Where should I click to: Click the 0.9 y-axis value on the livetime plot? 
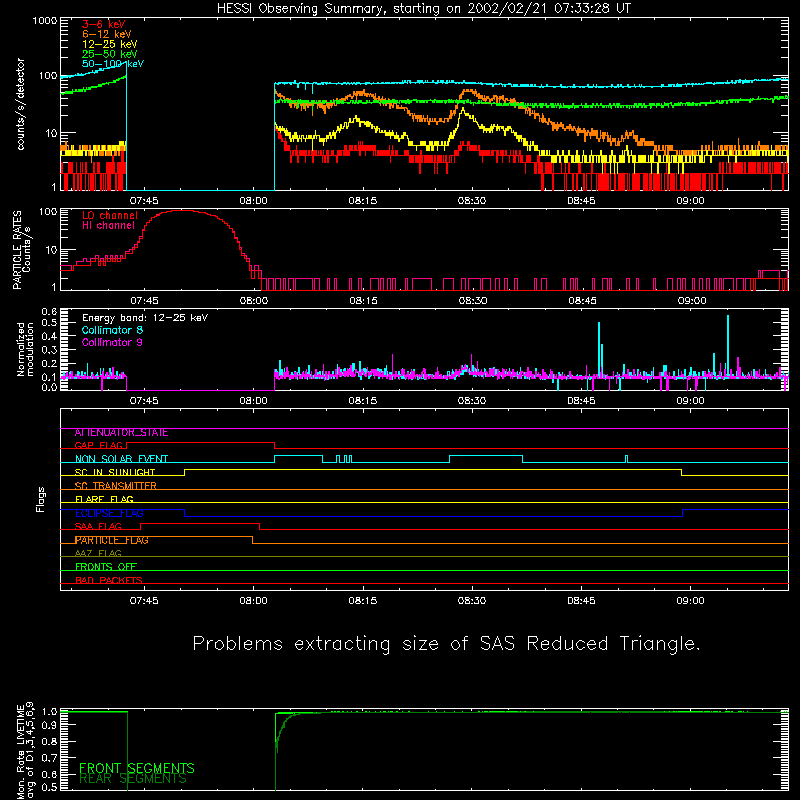click(50, 724)
